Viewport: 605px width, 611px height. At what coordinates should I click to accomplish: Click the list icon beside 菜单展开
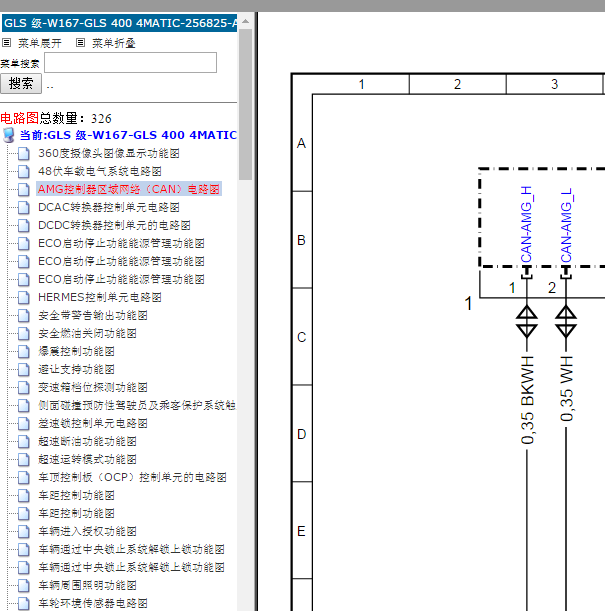click(x=6, y=42)
